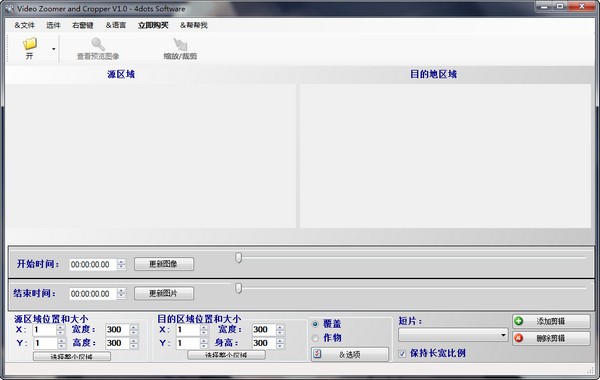Screen dimensions: 600x380
Task: Open the 短片 clip dropdown
Action: (453, 335)
